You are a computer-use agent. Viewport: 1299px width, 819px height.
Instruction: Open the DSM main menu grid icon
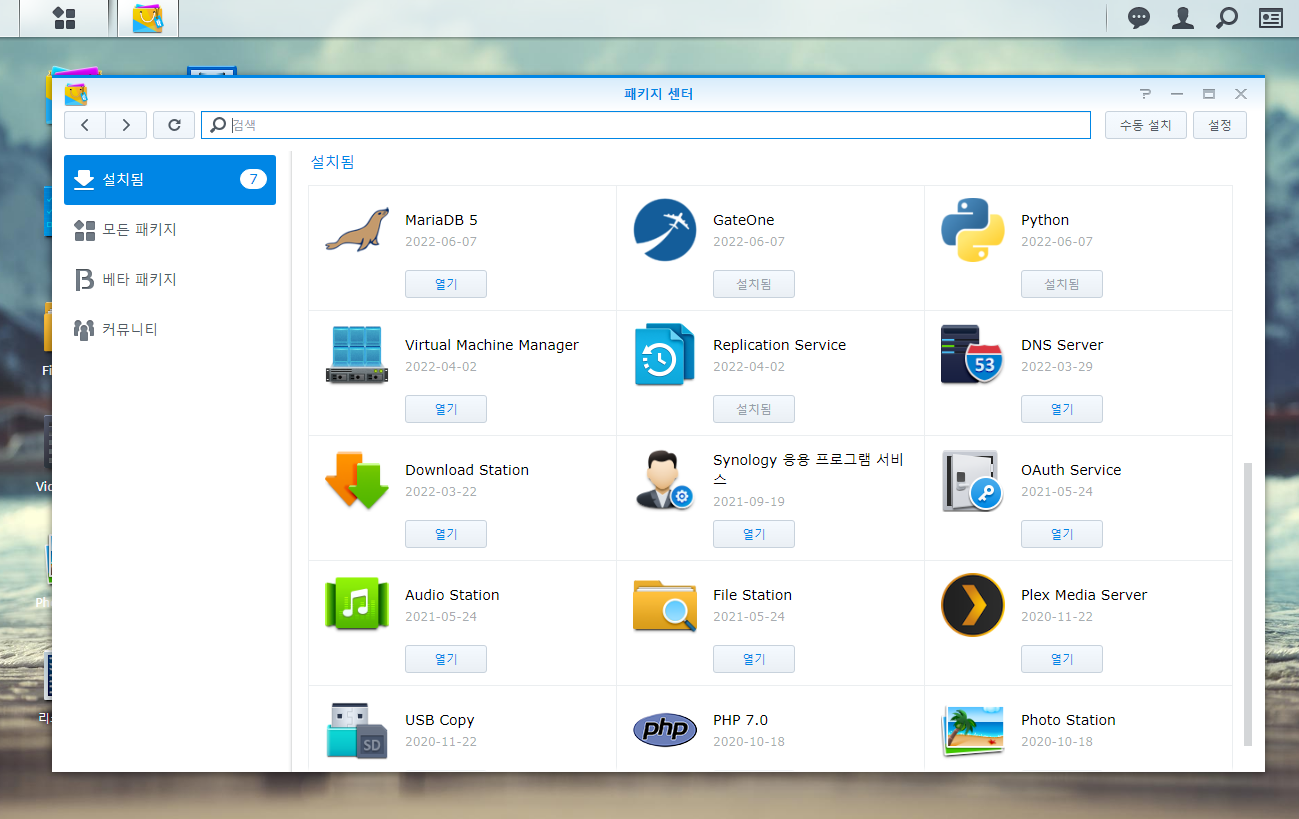tap(64, 18)
